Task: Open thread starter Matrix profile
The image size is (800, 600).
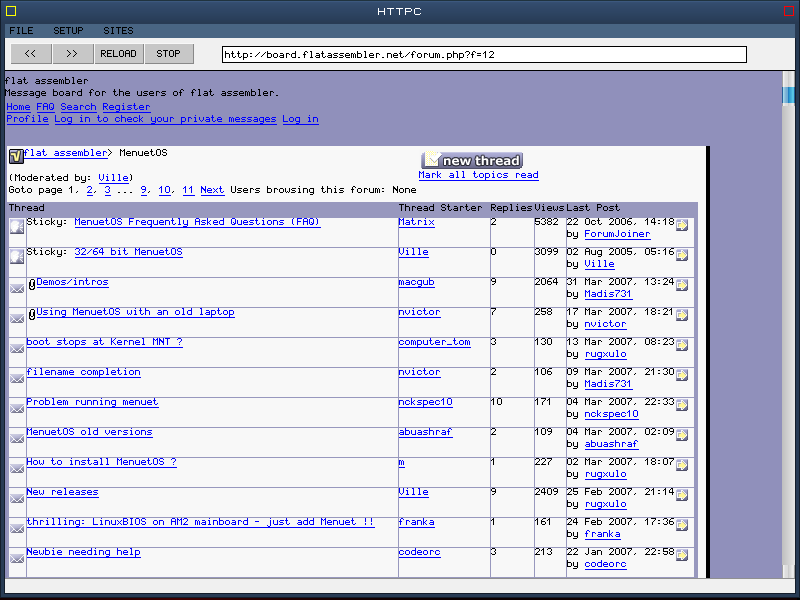Action: (416, 222)
